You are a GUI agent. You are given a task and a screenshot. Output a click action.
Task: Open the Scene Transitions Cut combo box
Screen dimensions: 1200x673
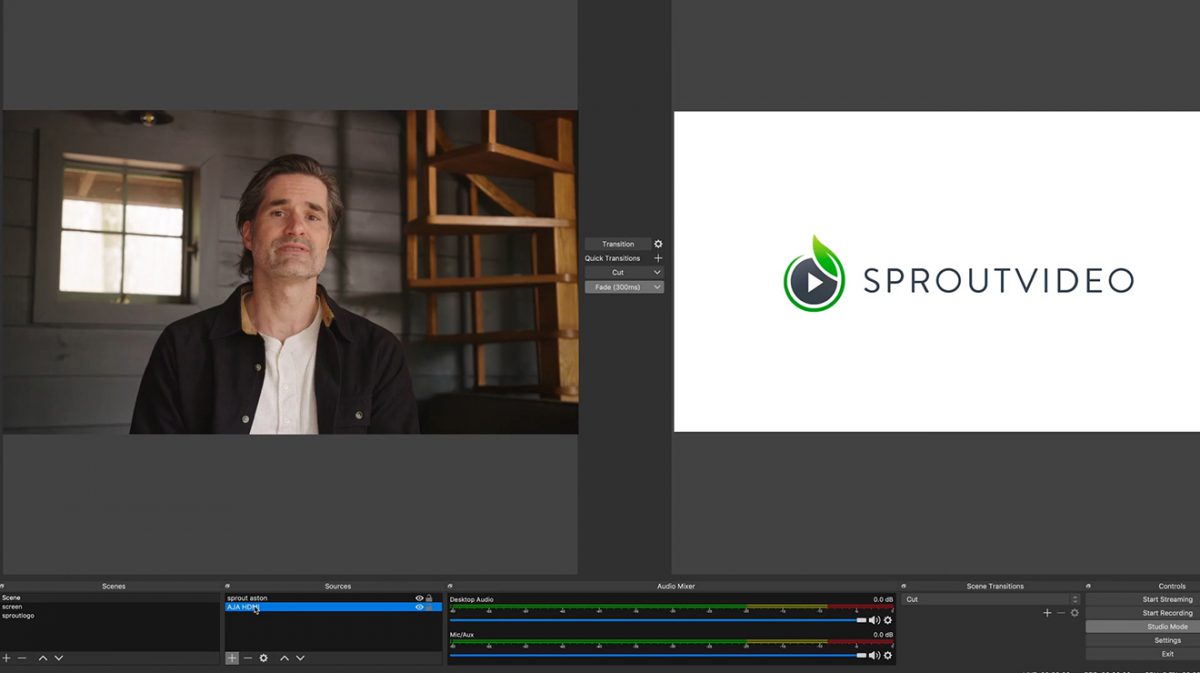[990, 599]
